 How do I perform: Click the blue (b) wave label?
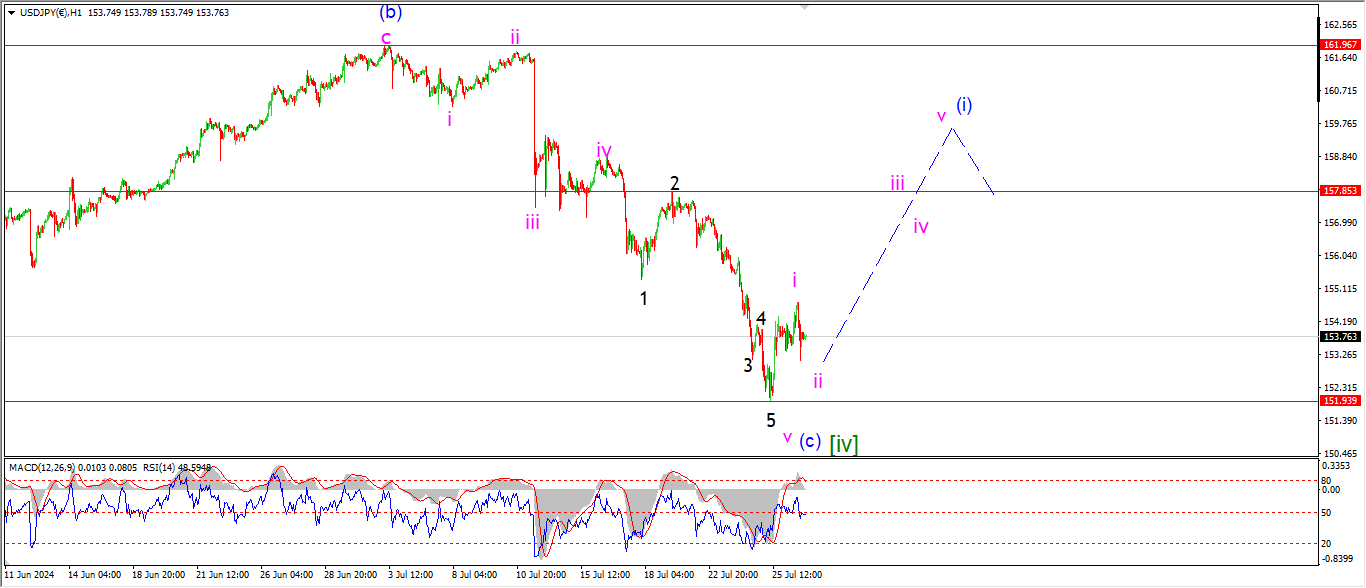[x=391, y=13]
